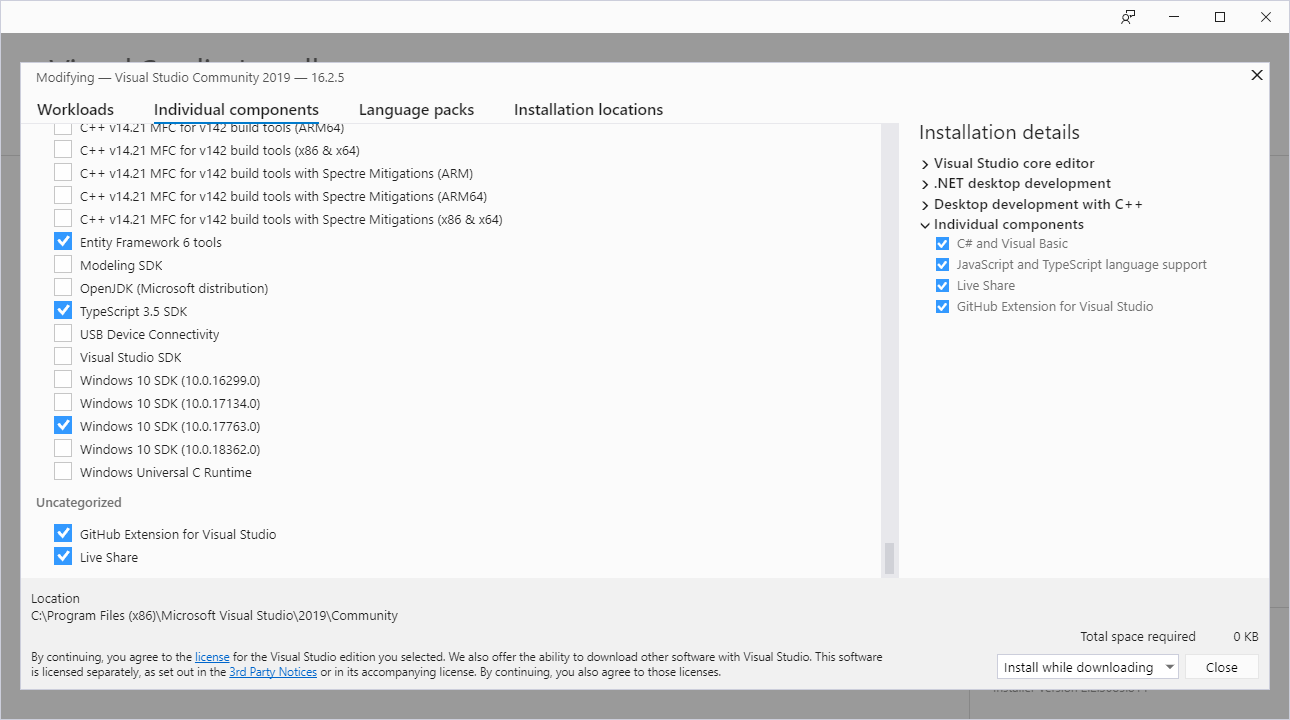Uncheck GitHub Extension in Uncategorized list
Screen dimensions: 1290x720
point(63,534)
